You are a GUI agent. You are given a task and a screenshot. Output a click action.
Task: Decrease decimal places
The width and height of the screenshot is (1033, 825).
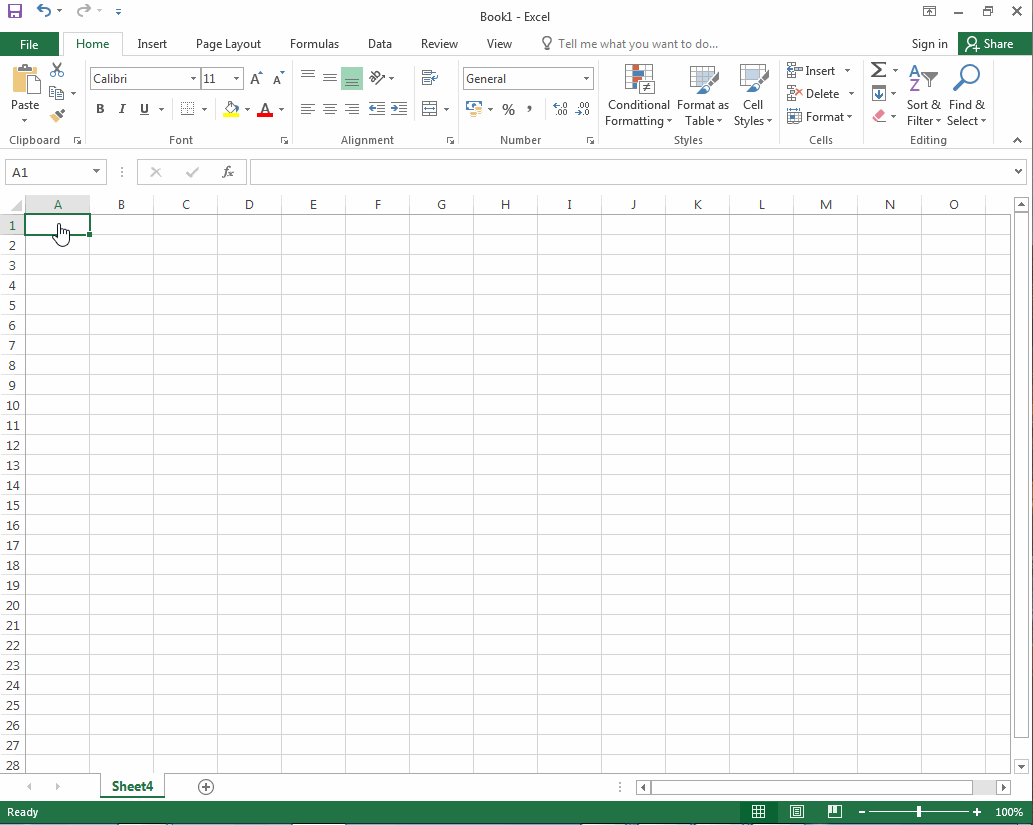coord(582,109)
